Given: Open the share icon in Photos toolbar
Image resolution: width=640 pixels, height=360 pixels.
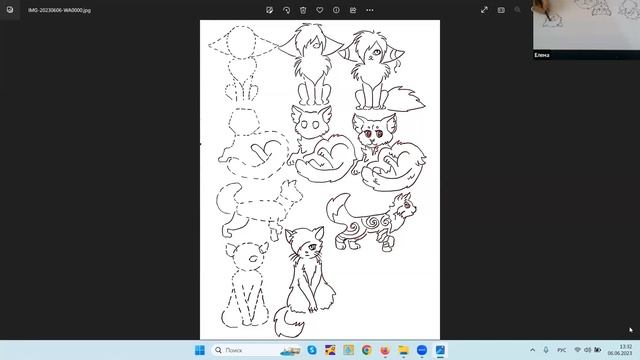Looking at the screenshot, I should pos(353,10).
